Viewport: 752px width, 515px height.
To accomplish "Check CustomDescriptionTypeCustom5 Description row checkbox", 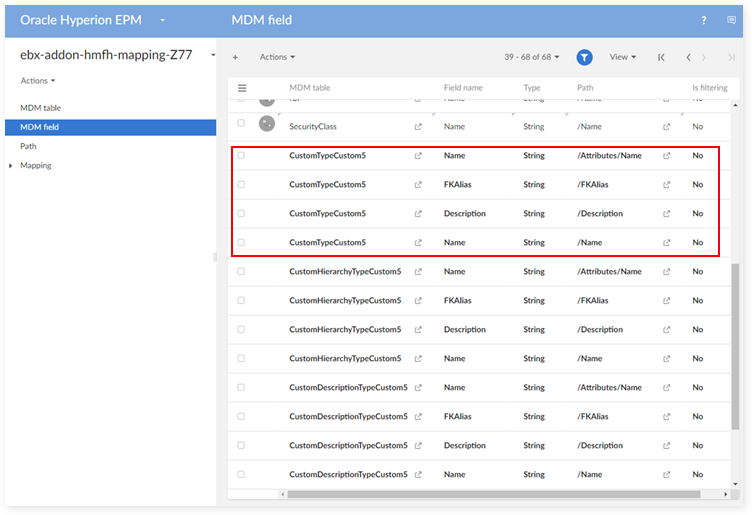I will tap(241, 445).
